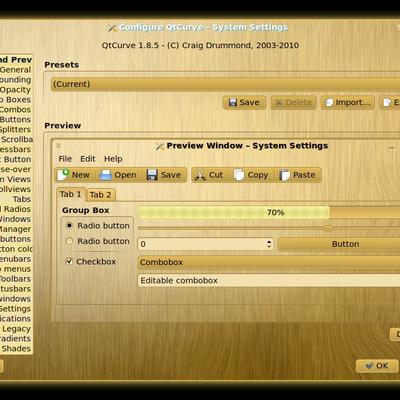Open the Combobox dropdown

pyautogui.click(x=269, y=262)
